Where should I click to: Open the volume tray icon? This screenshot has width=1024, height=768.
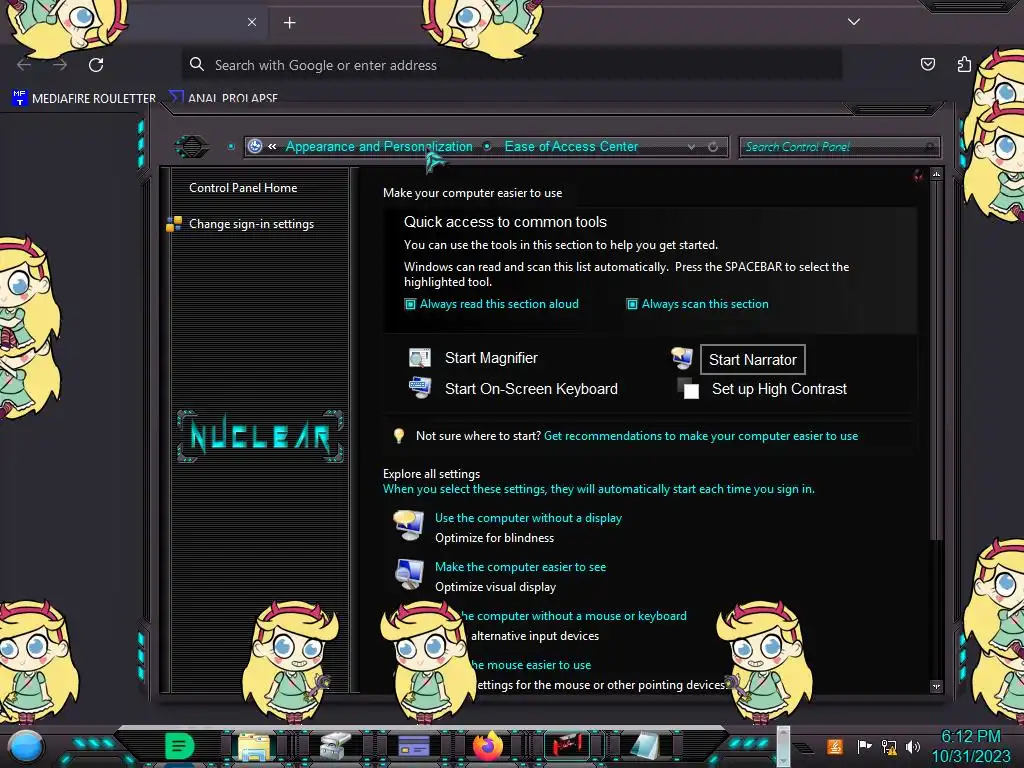[x=912, y=746]
